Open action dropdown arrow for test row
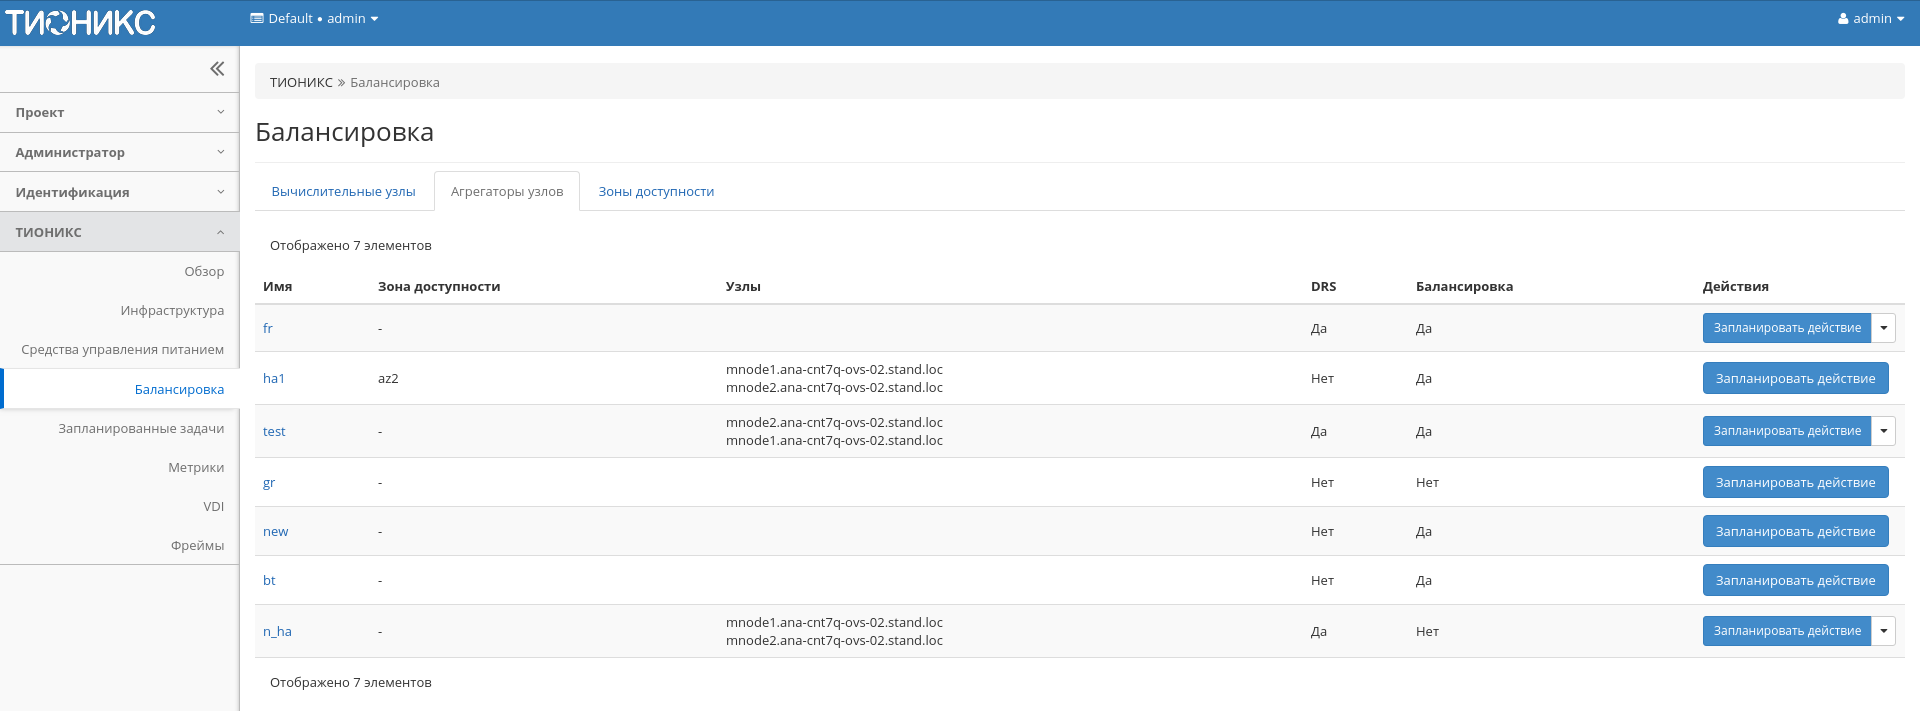The image size is (1920, 711). coord(1883,431)
